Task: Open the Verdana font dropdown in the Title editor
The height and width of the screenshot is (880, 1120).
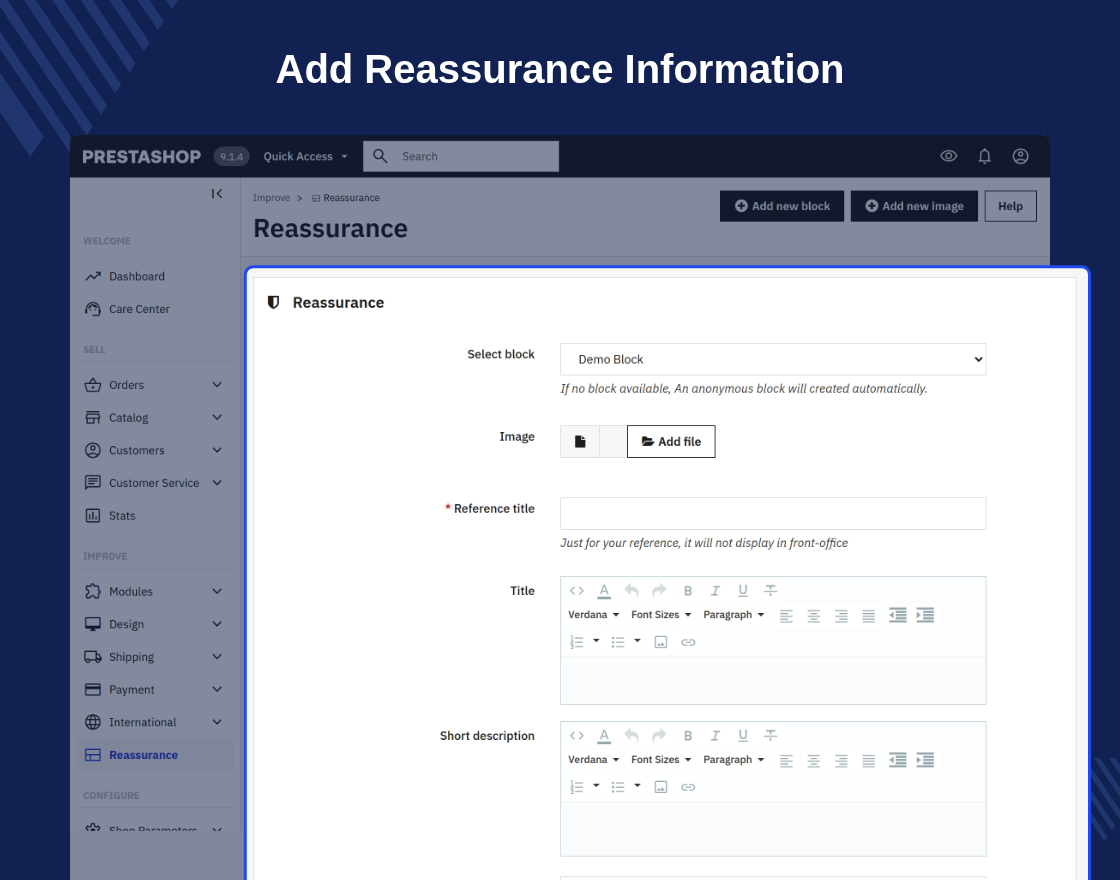Action: tap(594, 615)
